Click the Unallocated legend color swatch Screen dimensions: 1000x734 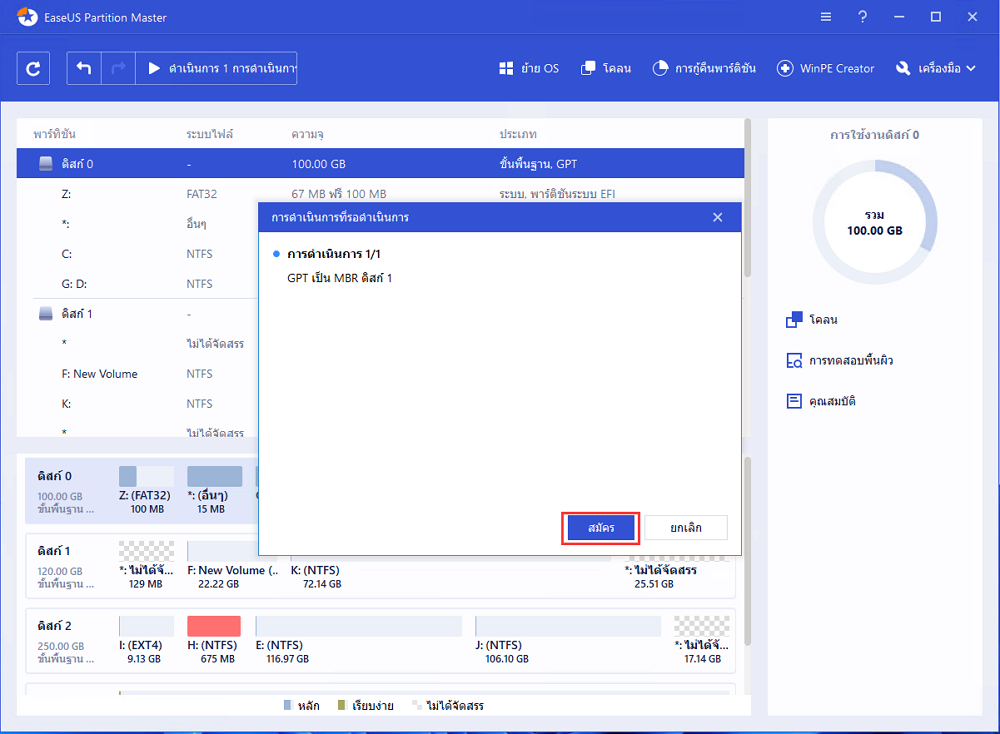pos(416,705)
